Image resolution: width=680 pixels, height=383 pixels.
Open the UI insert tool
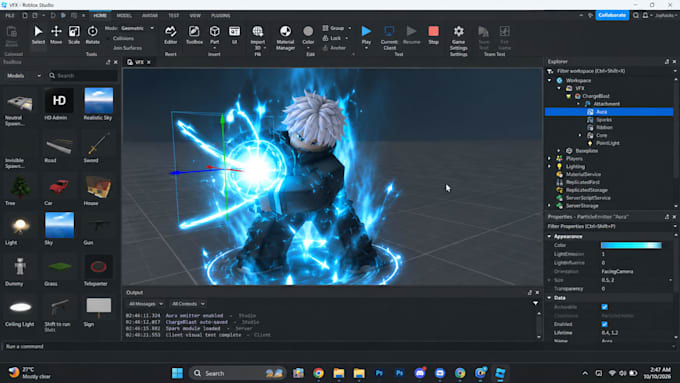point(234,35)
